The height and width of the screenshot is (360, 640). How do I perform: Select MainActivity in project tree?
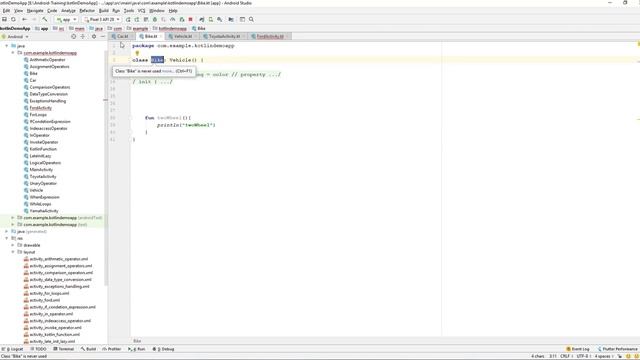coord(41,169)
